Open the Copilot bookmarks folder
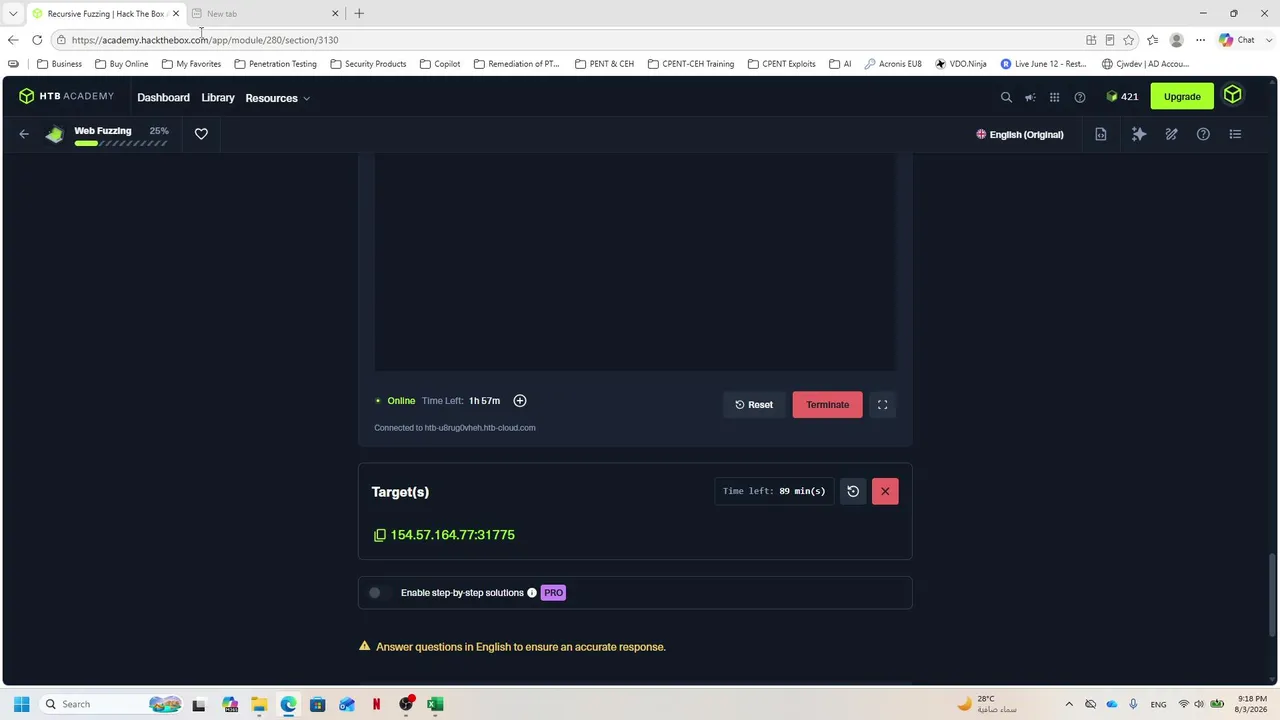 pos(440,64)
